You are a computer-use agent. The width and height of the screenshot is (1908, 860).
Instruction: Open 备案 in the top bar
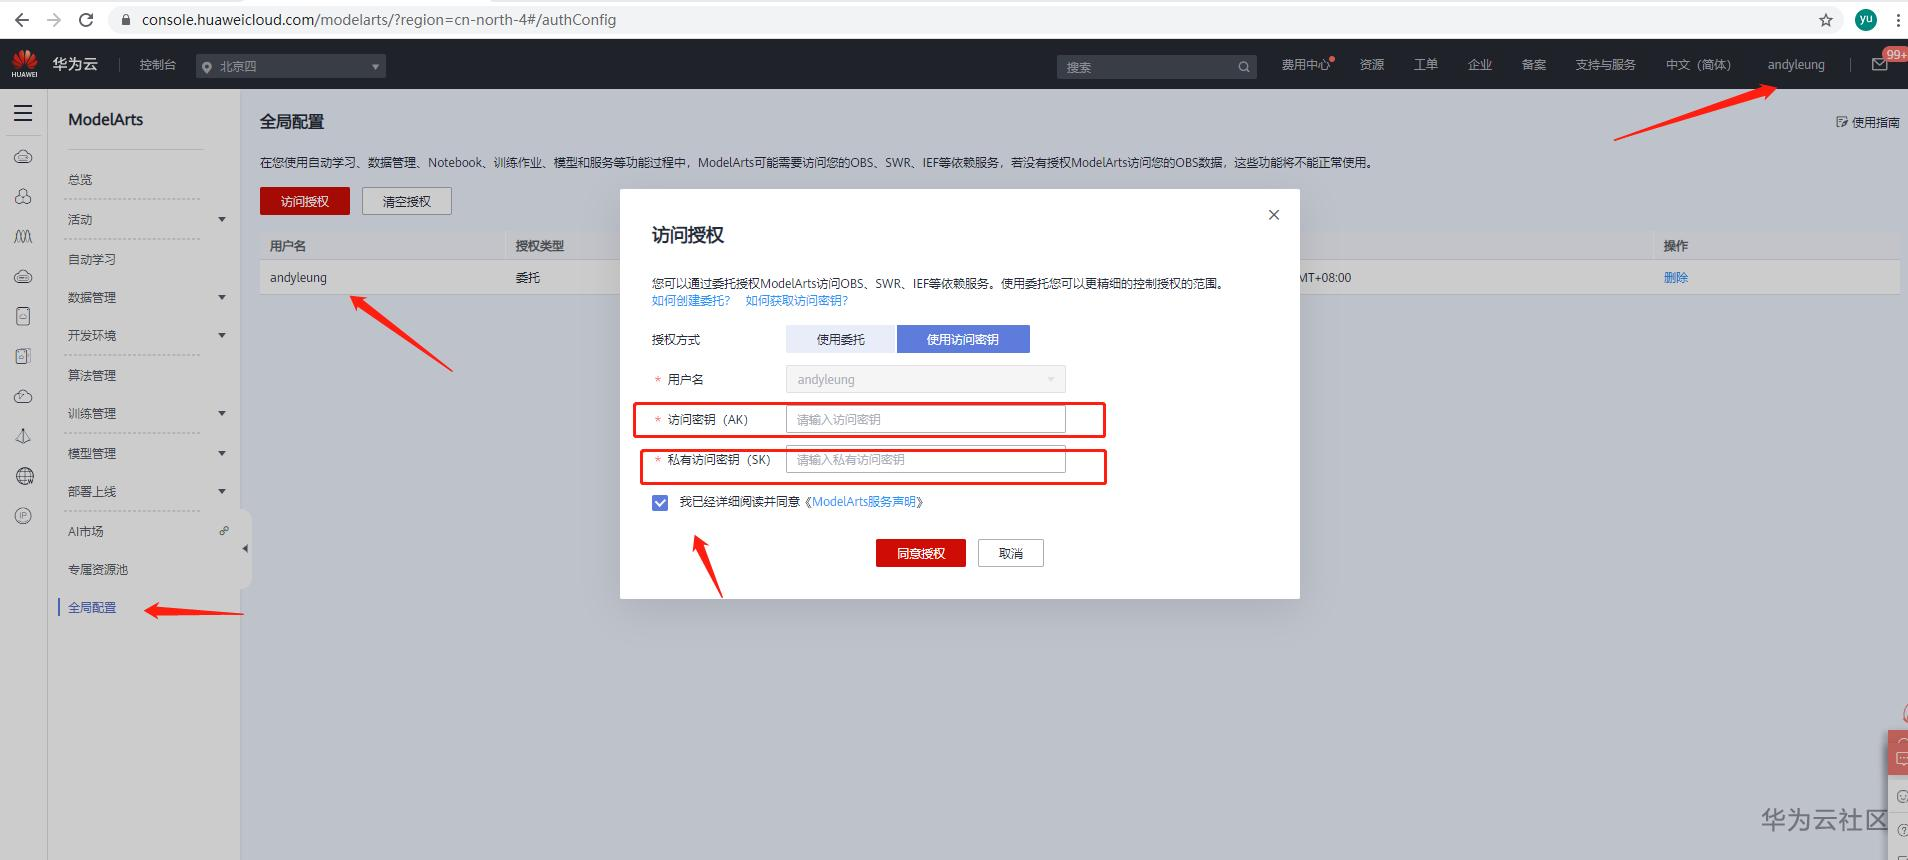coord(1534,65)
